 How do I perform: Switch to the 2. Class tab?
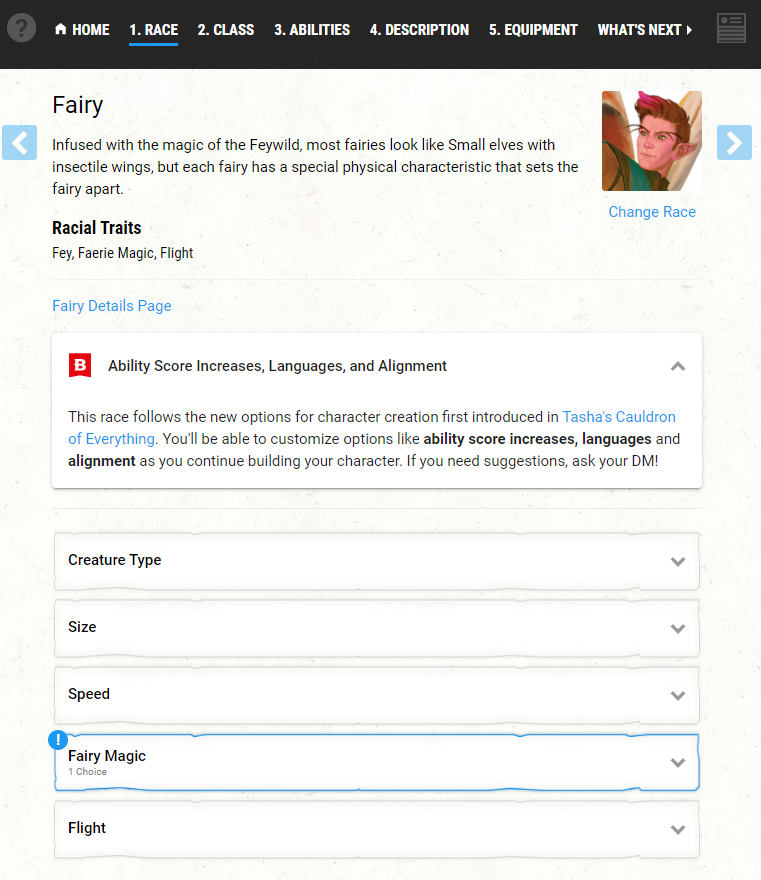coord(226,30)
